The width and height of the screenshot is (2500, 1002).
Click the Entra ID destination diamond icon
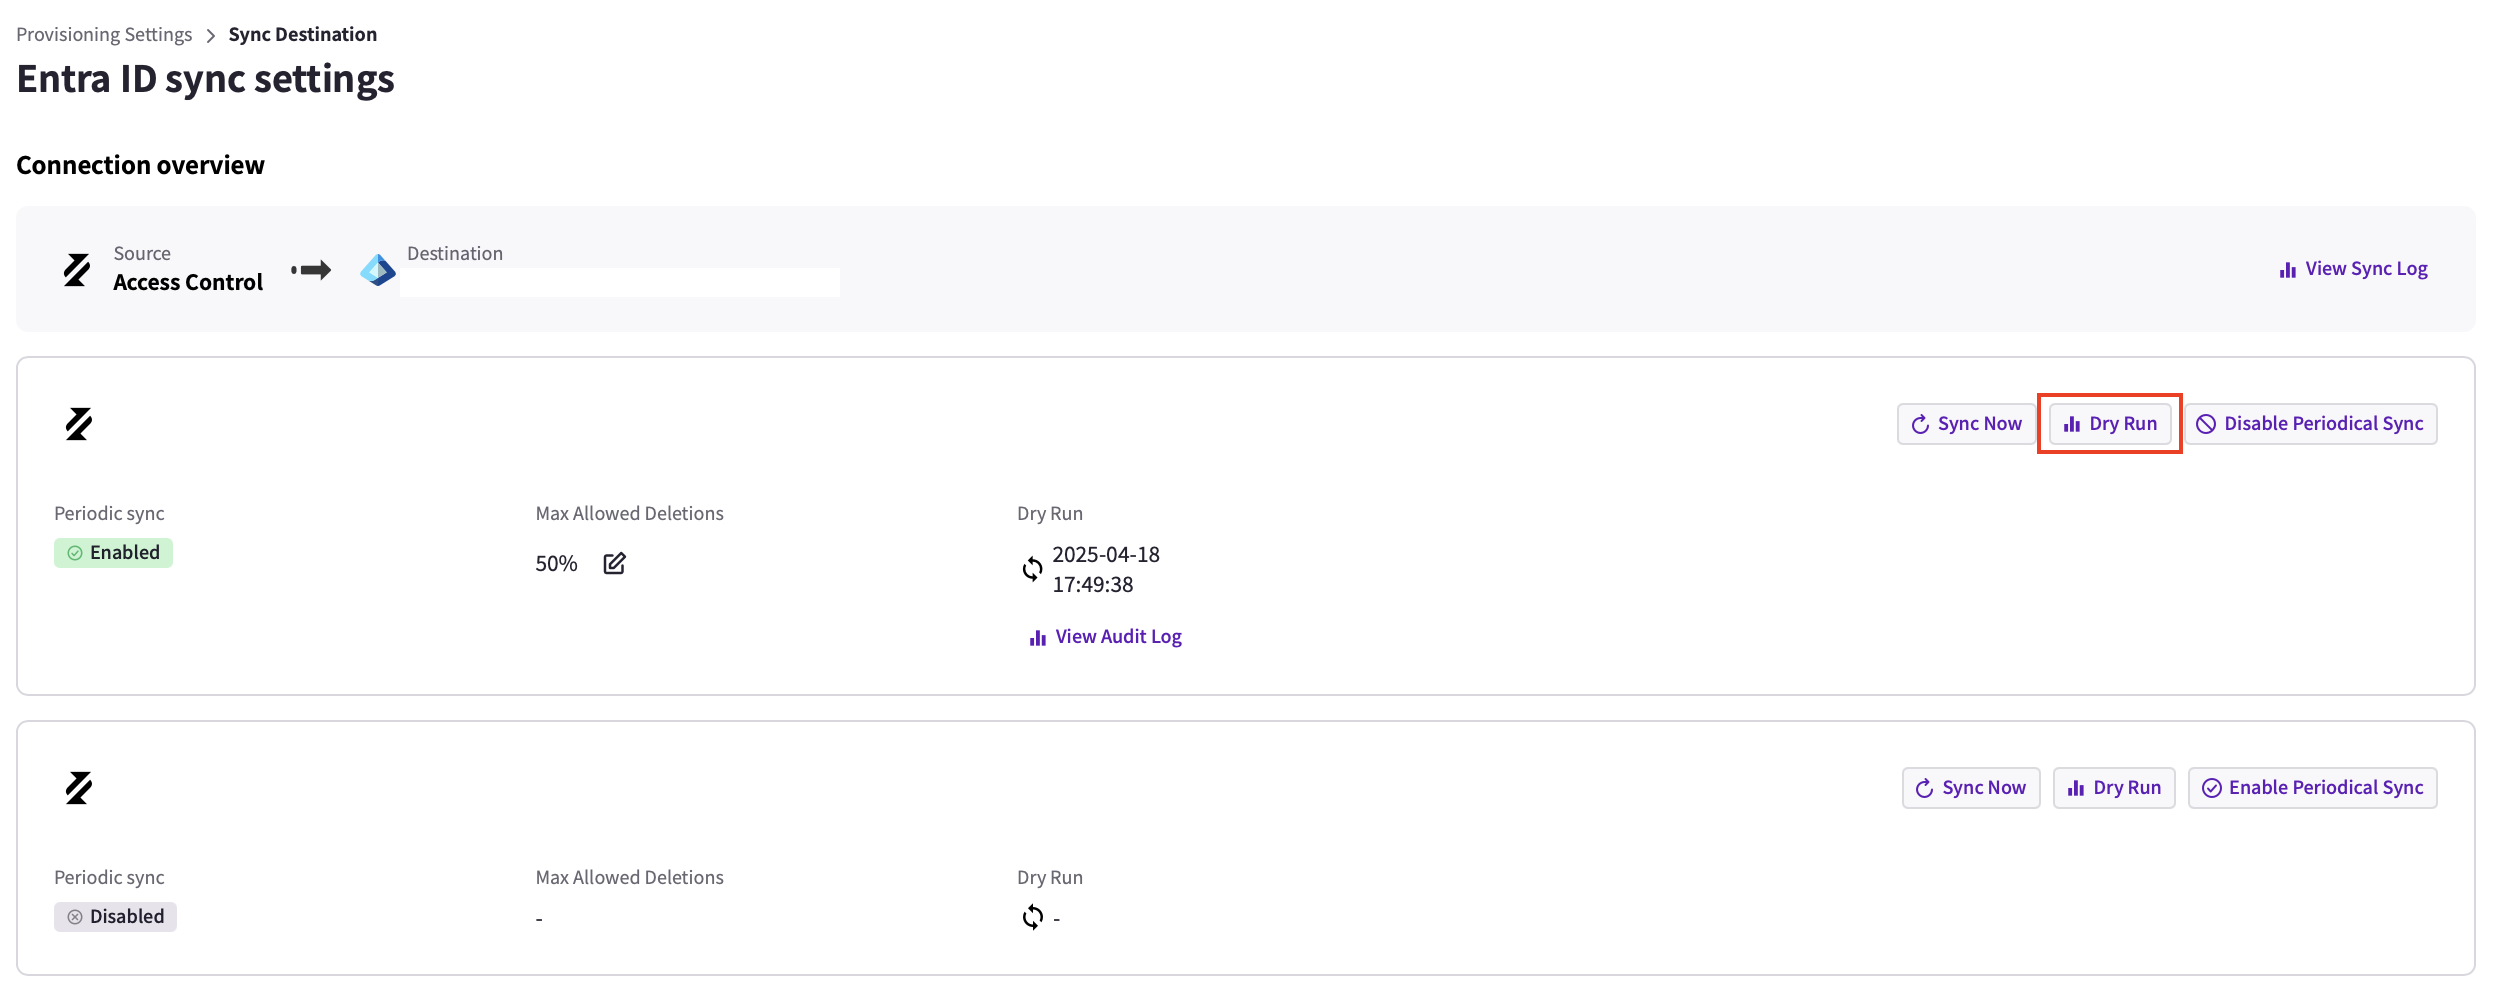pyautogui.click(x=378, y=270)
